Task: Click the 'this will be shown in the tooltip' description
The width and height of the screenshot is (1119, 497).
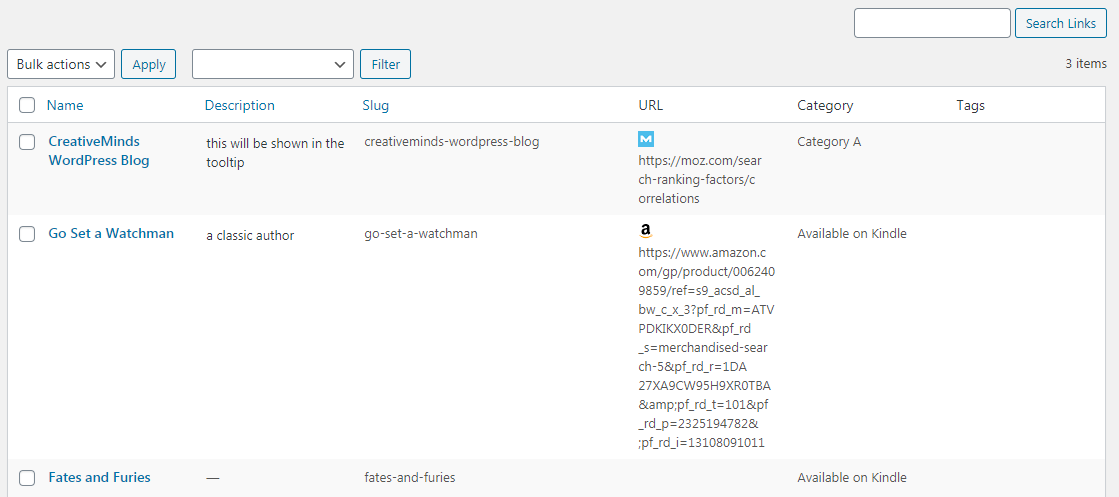Action: pyautogui.click(x=275, y=153)
